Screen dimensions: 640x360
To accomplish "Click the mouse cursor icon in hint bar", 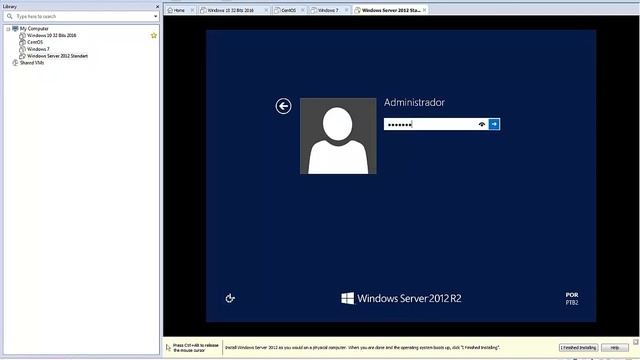I will point(168,348).
